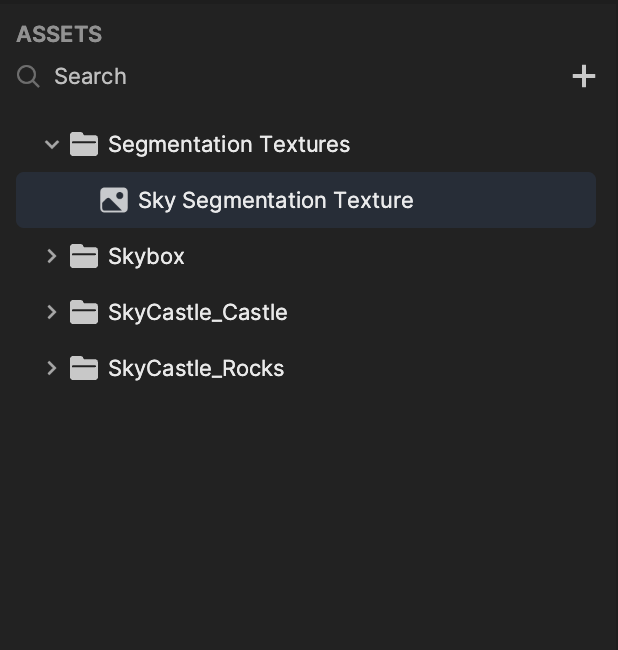618x650 pixels.
Task: Click the plus icon to add asset
Action: (x=584, y=76)
